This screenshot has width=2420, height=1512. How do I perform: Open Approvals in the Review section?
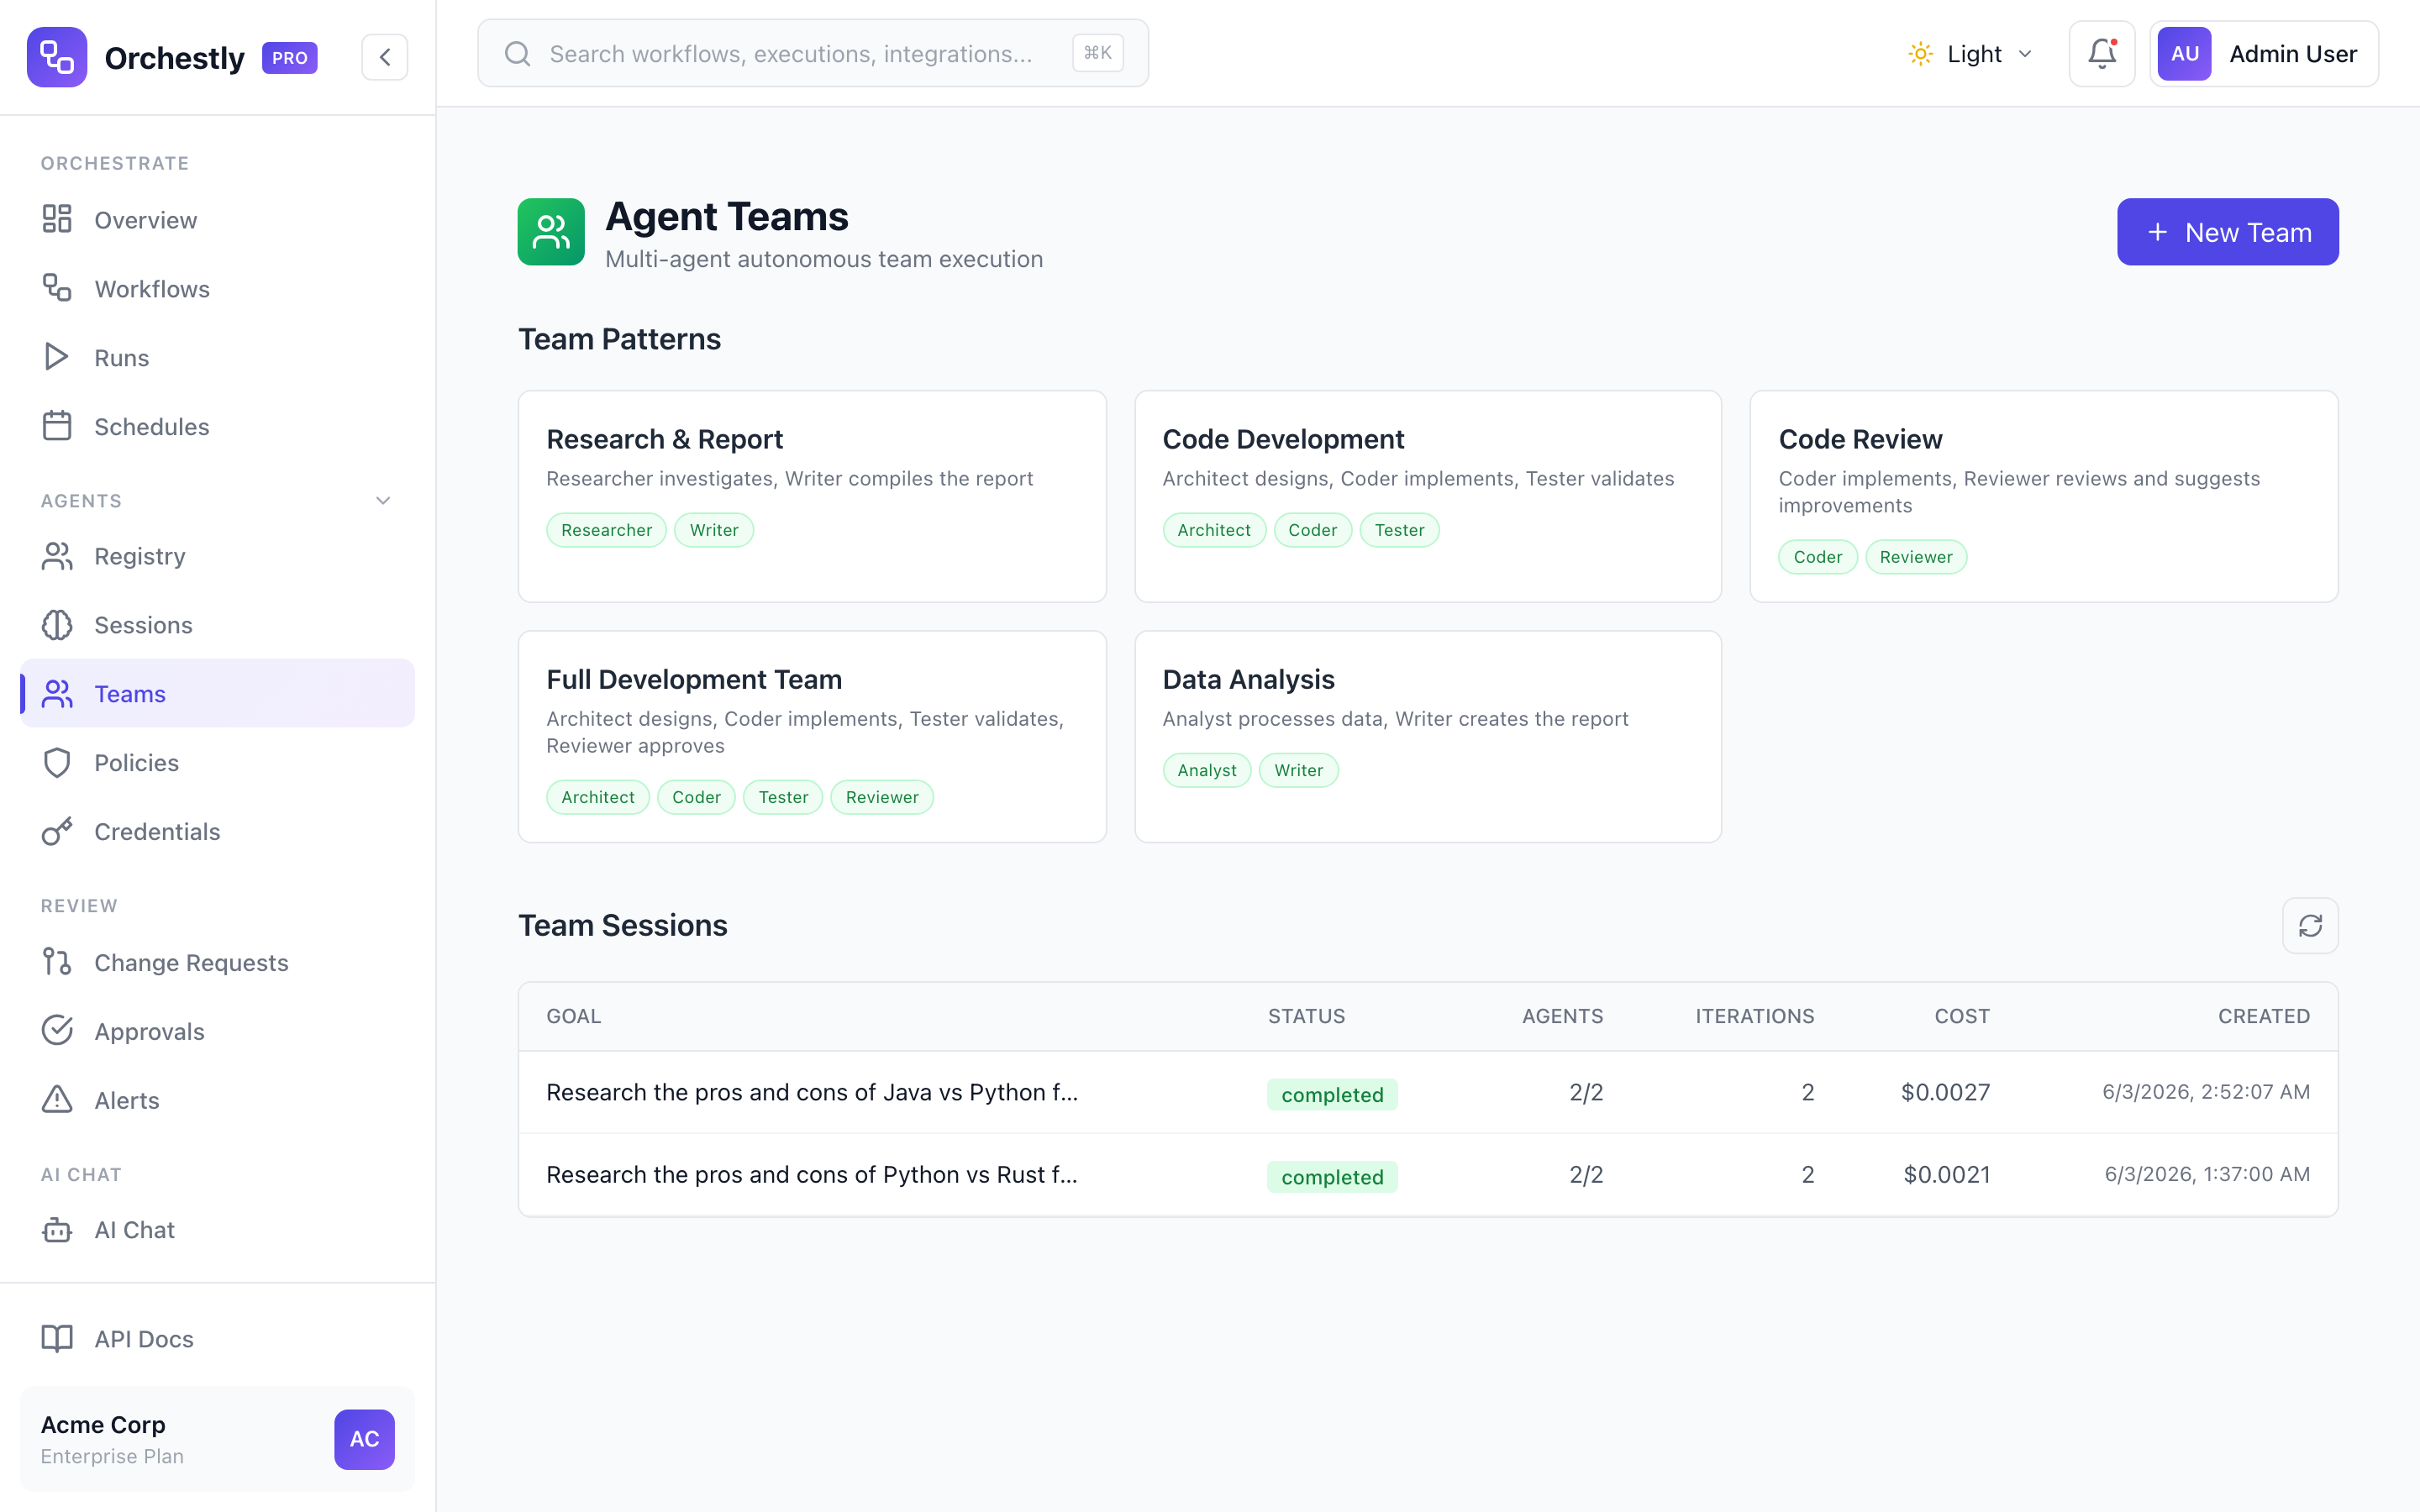pyautogui.click(x=217, y=1031)
